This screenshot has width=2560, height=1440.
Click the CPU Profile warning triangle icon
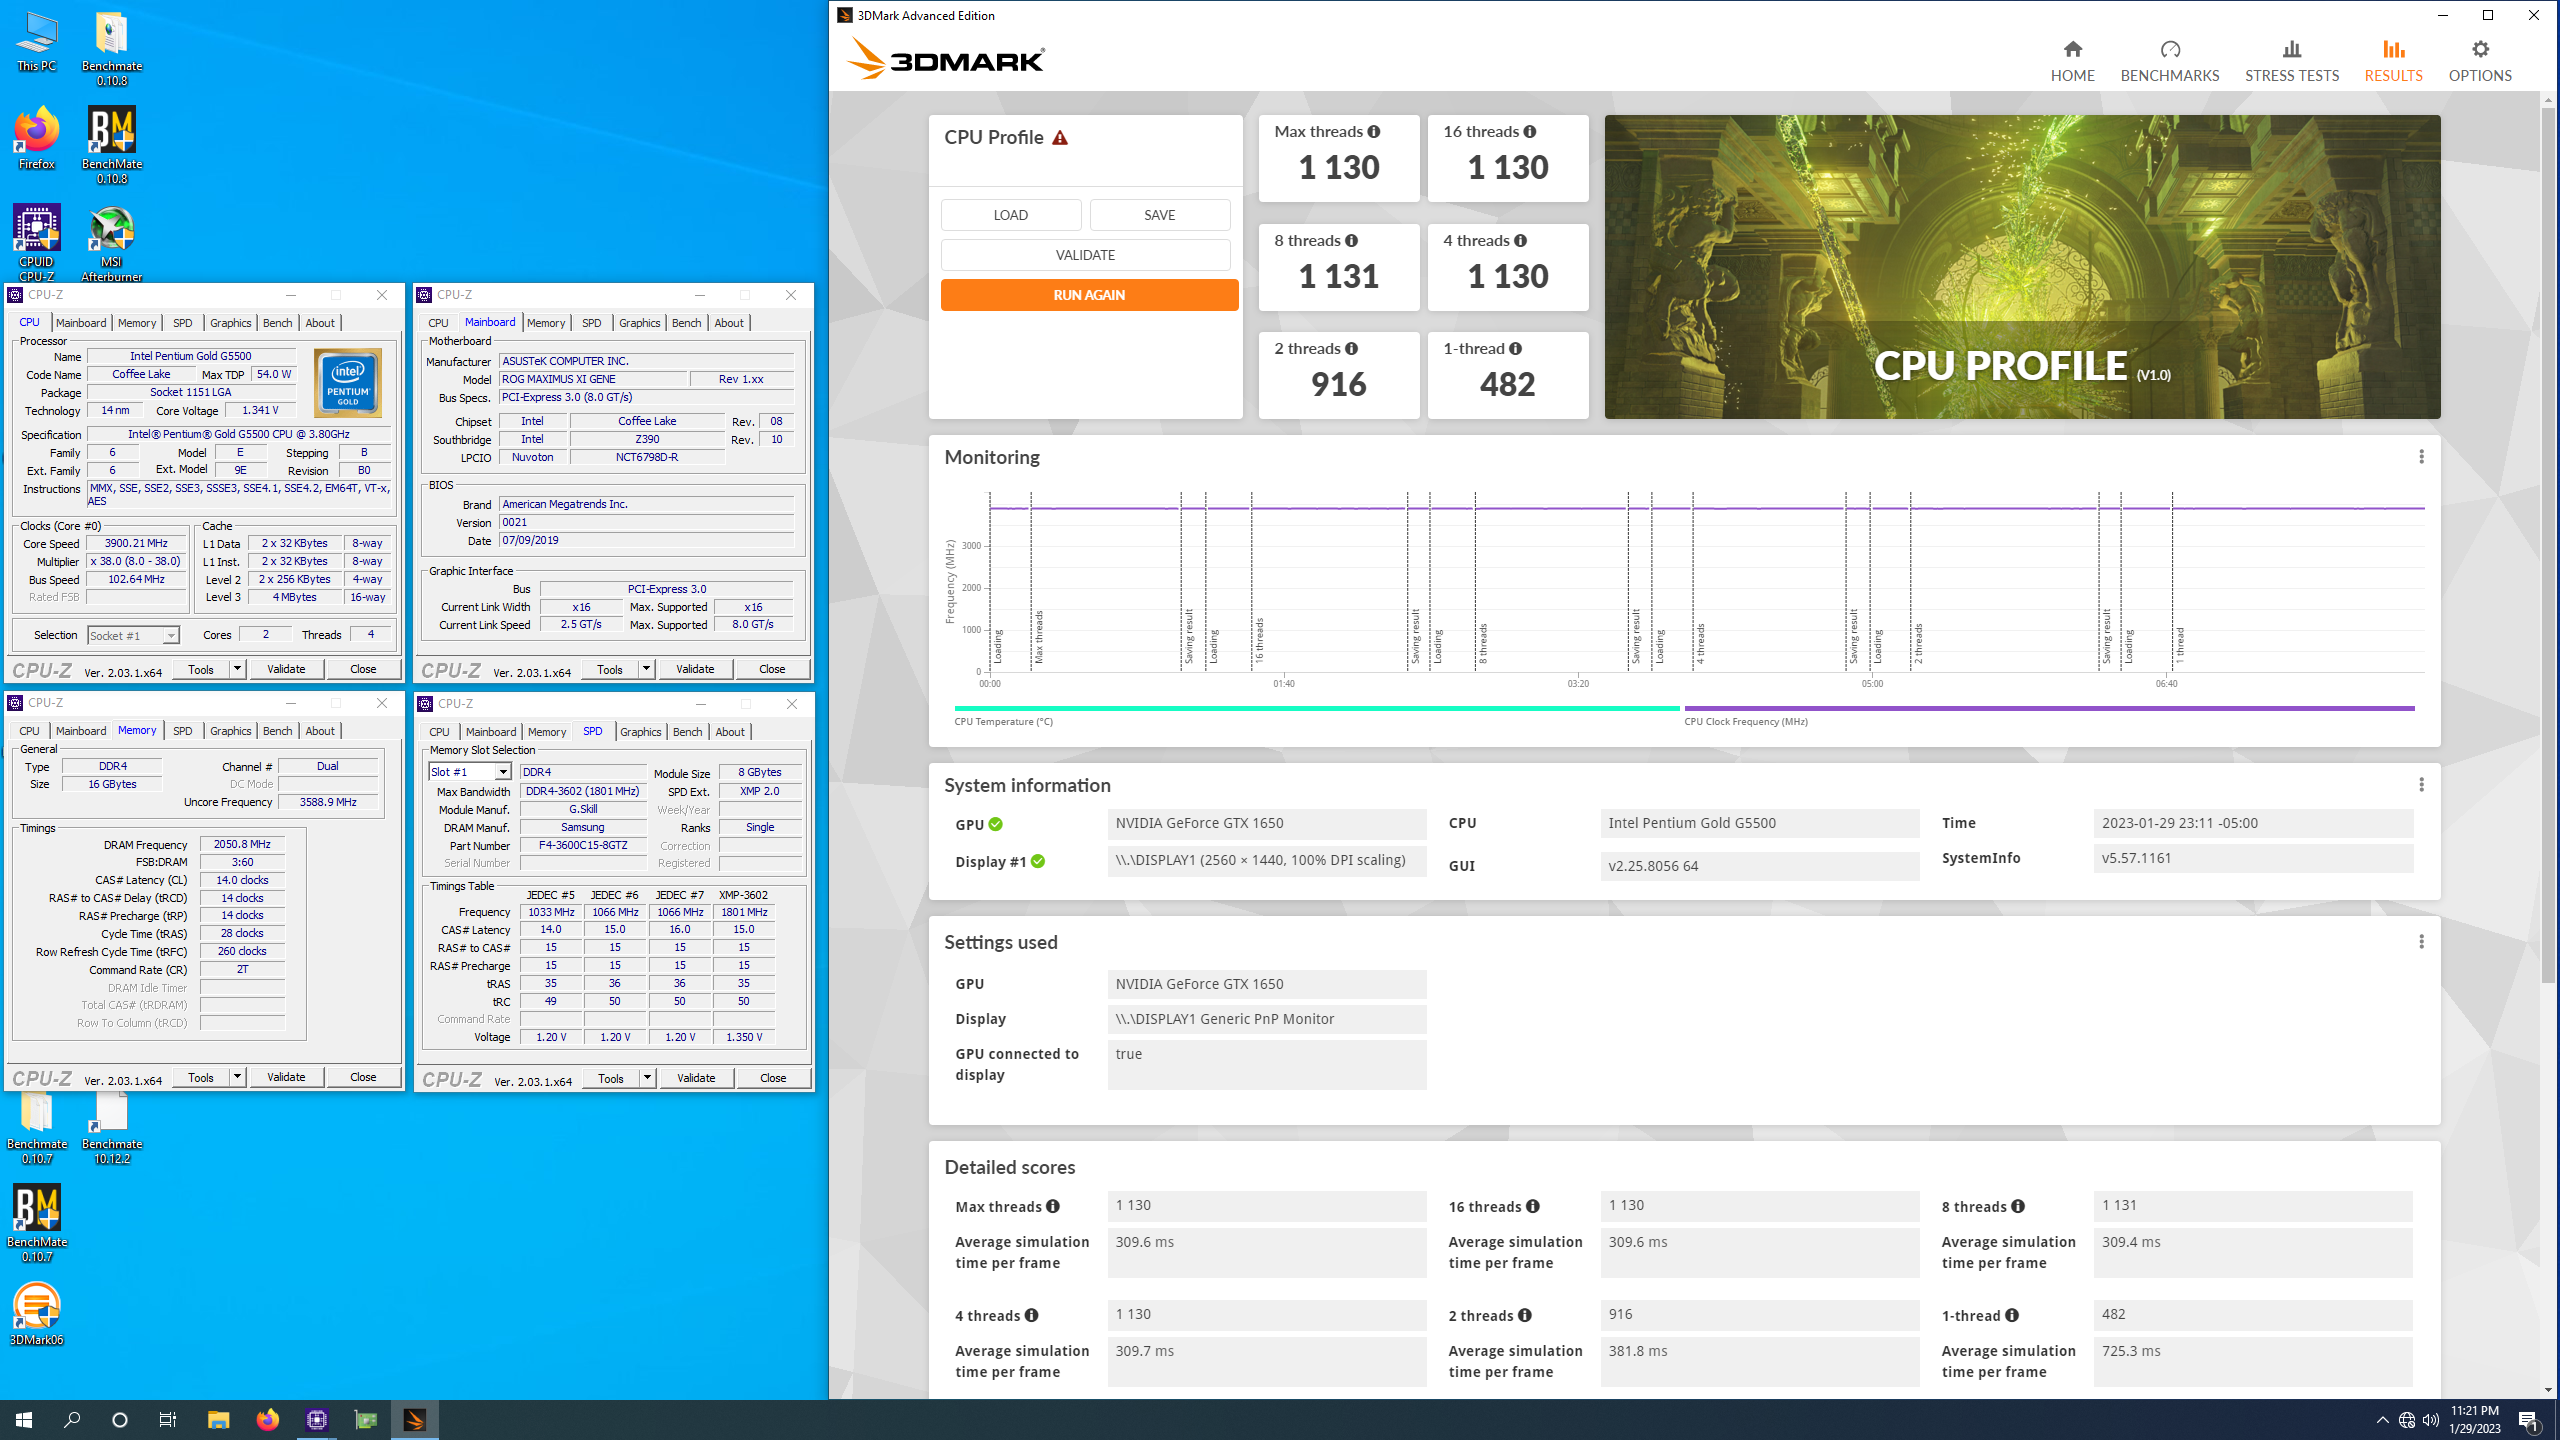pos(1060,138)
